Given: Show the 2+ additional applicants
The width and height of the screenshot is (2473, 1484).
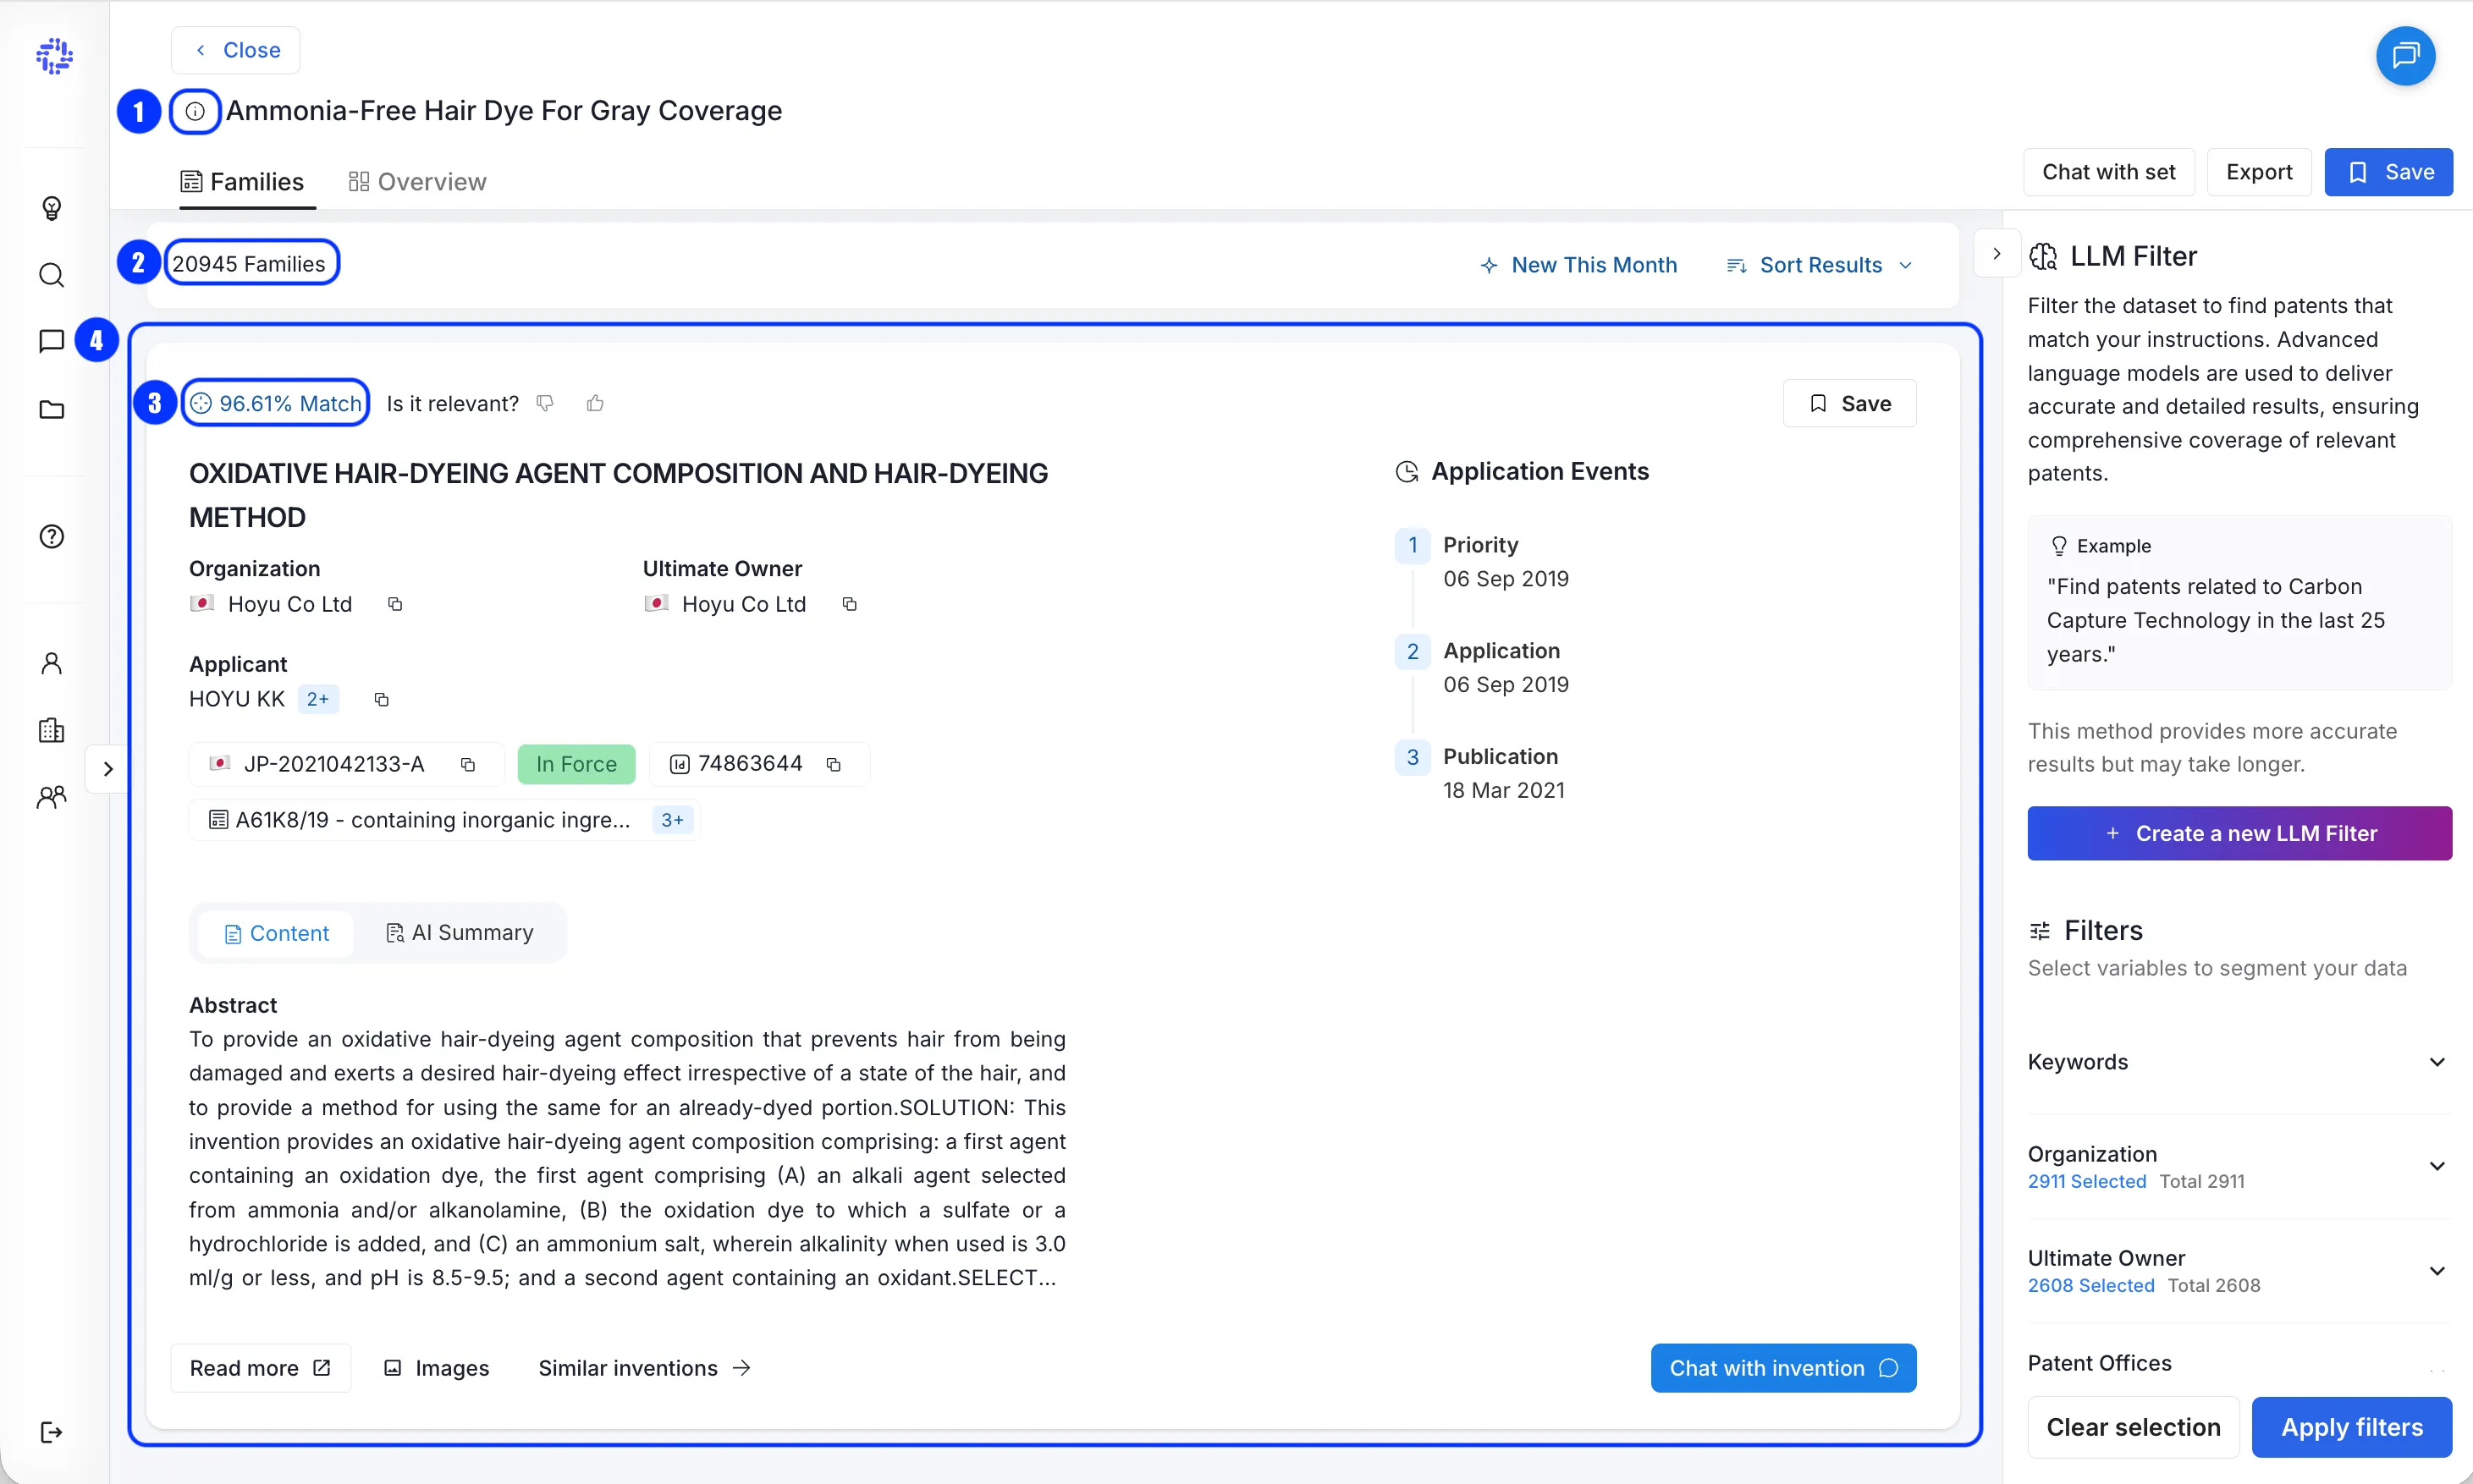Looking at the screenshot, I should [318, 699].
